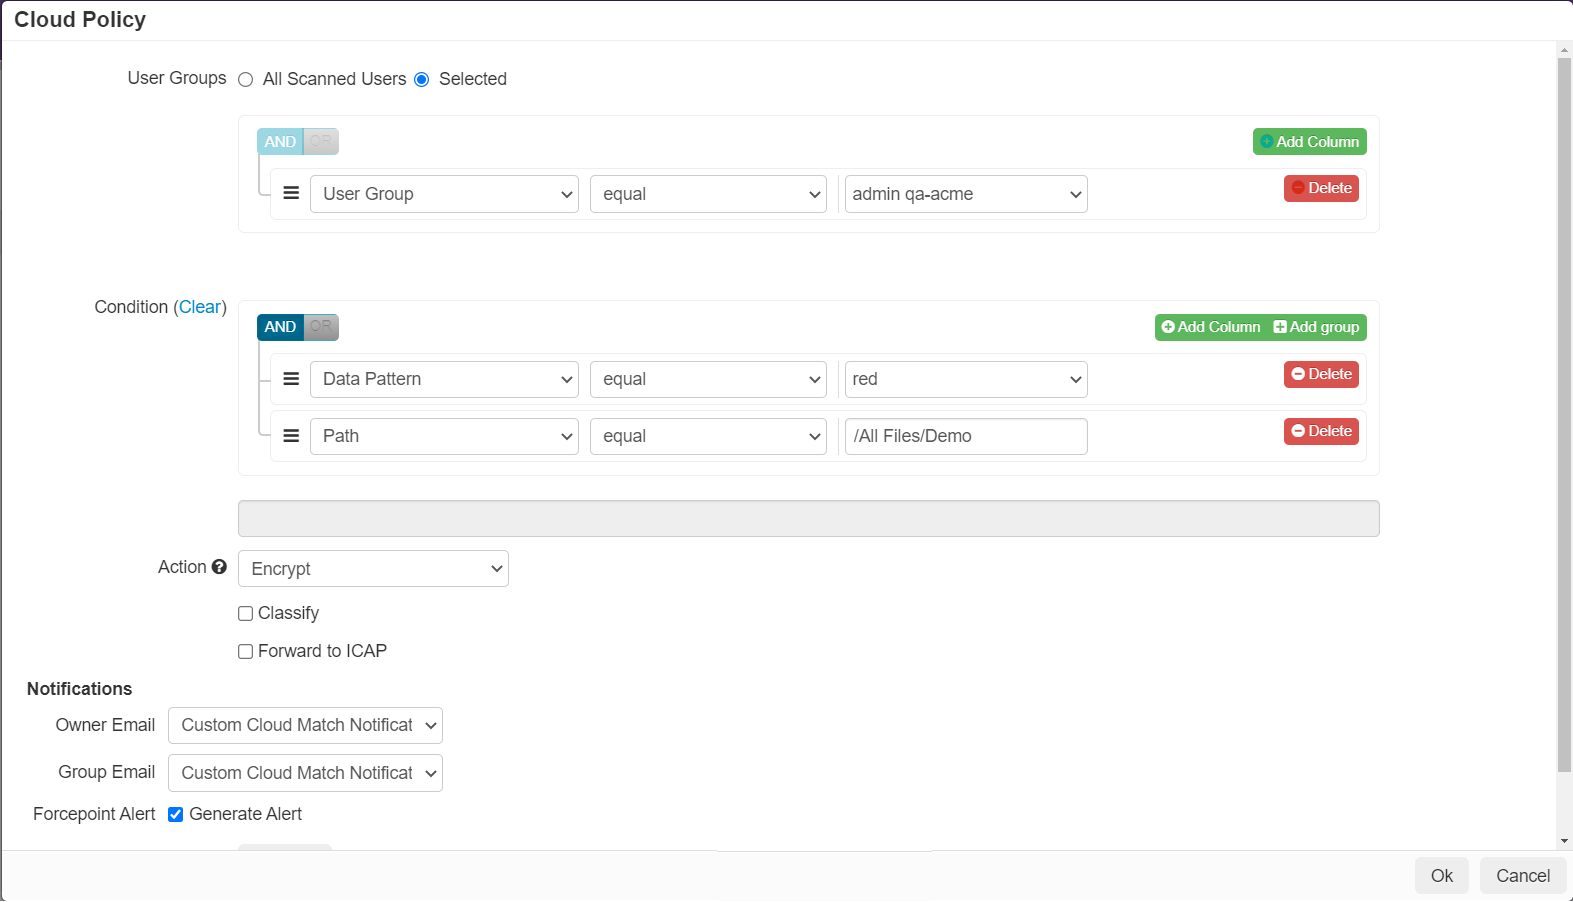Confirm the policy with the Ok button
Viewport: 1573px width, 902px height.
(1441, 876)
